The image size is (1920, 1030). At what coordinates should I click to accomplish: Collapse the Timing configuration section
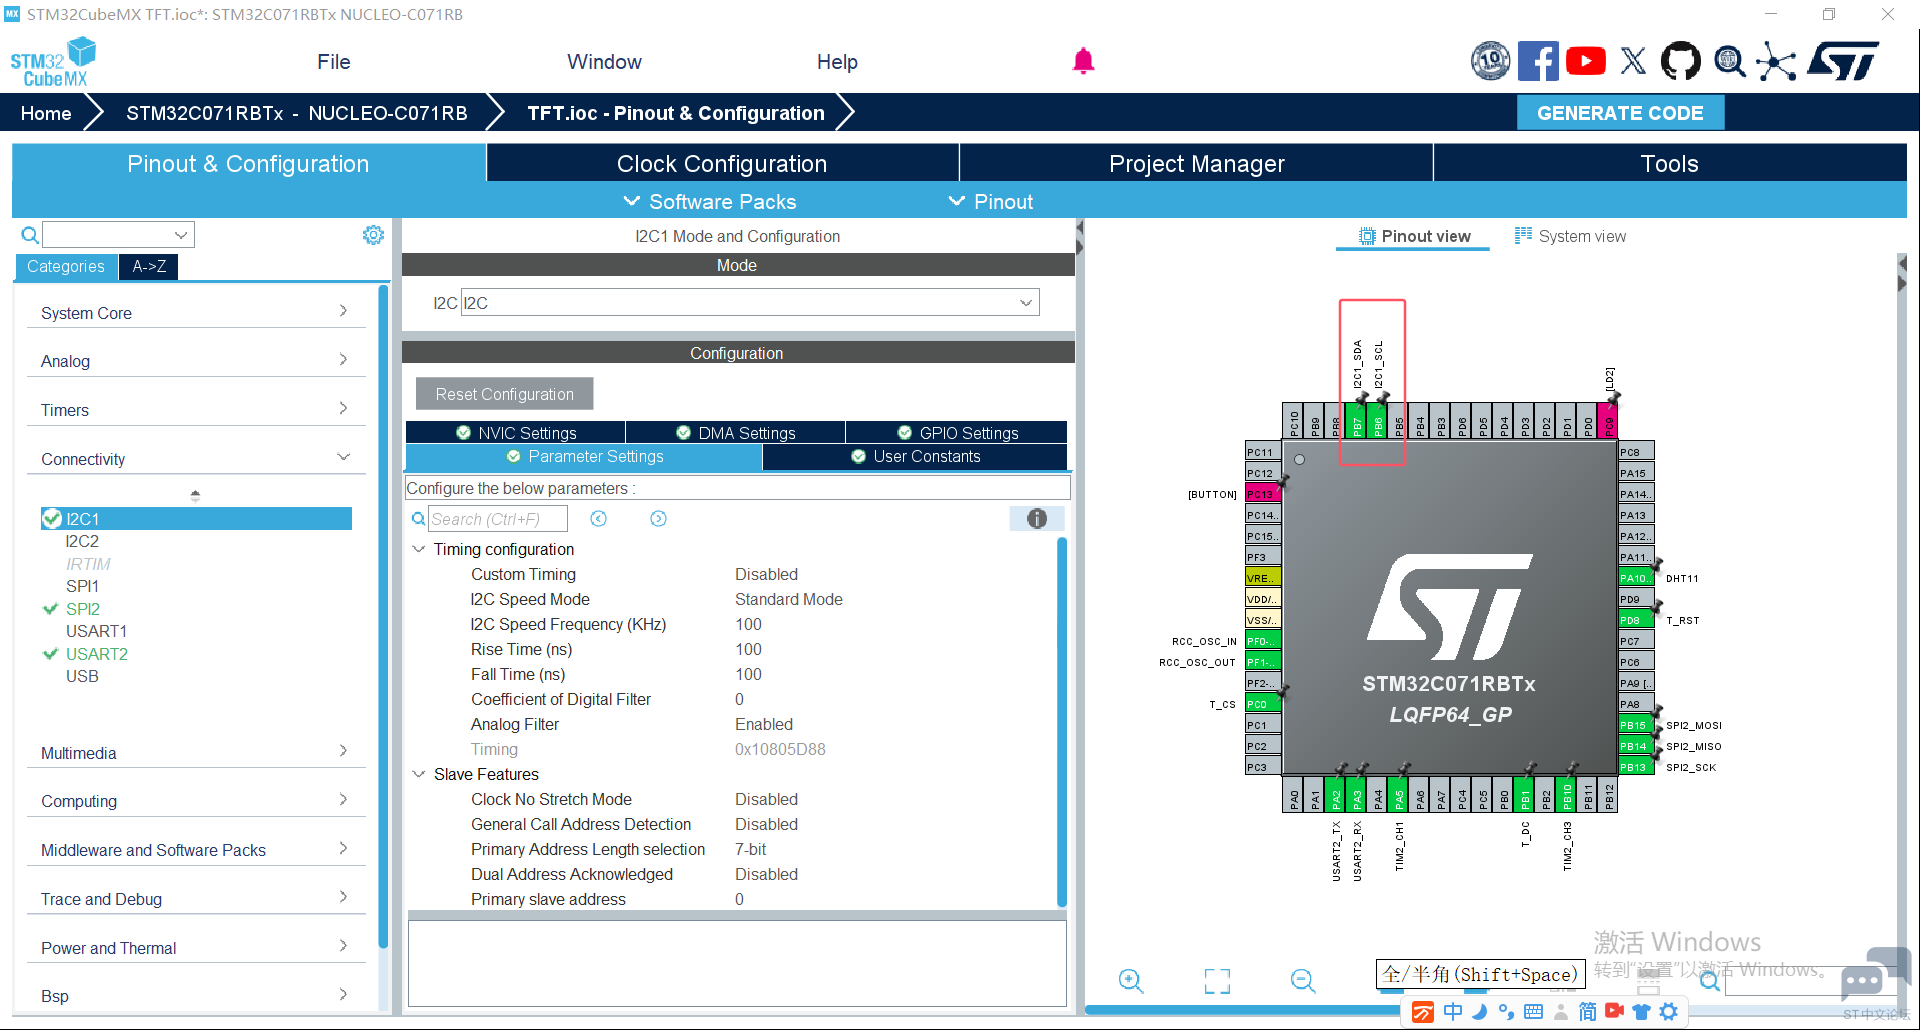tap(419, 549)
